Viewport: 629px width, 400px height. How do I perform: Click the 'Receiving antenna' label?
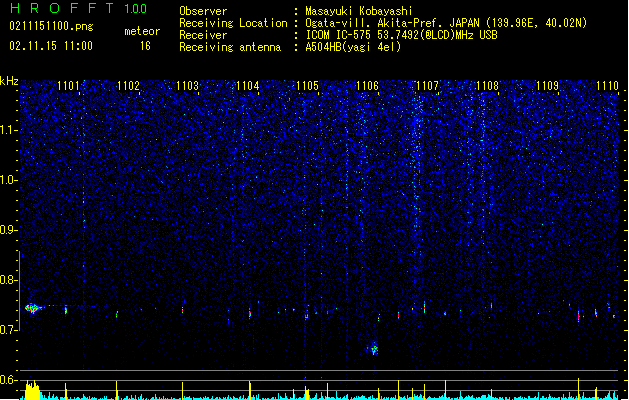pos(230,47)
